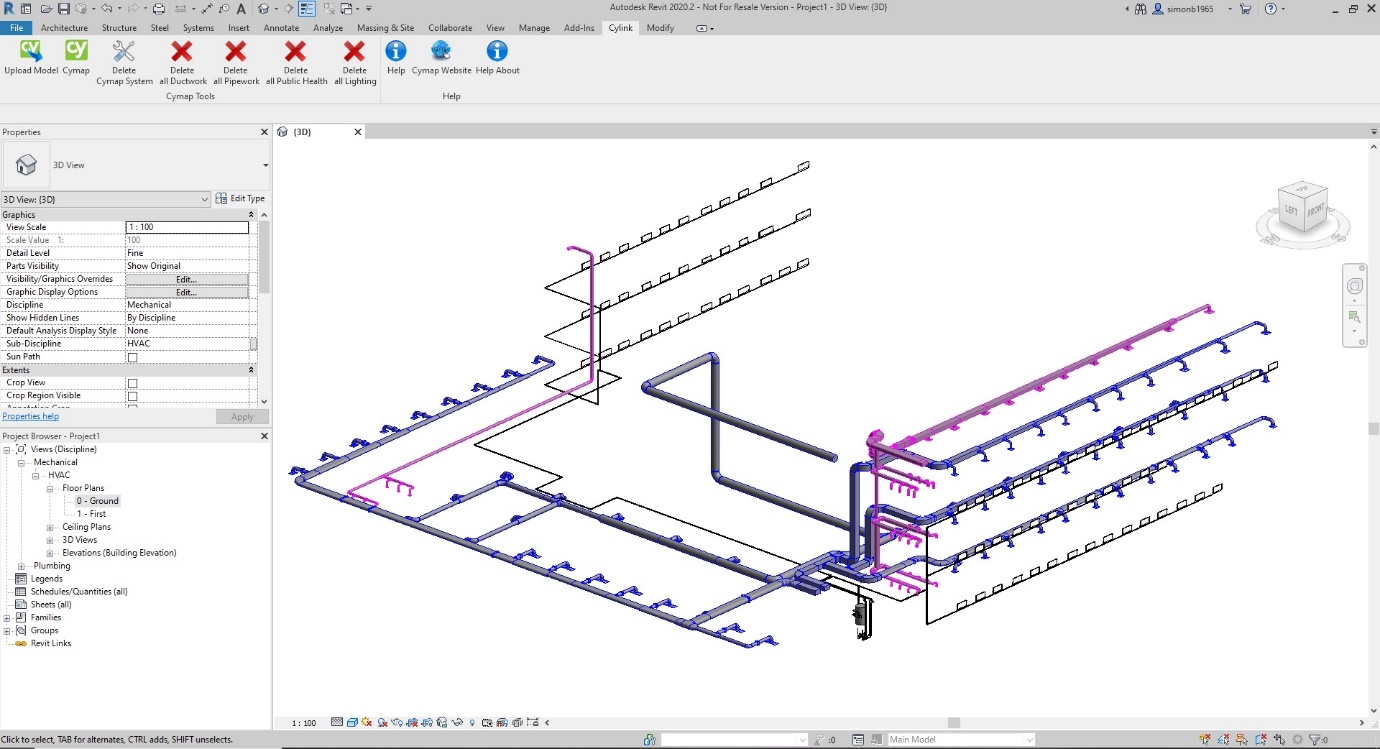Image resolution: width=1380 pixels, height=749 pixels.
Task: Click Edit for Visibility/Graphics Overrides
Action: (186, 279)
